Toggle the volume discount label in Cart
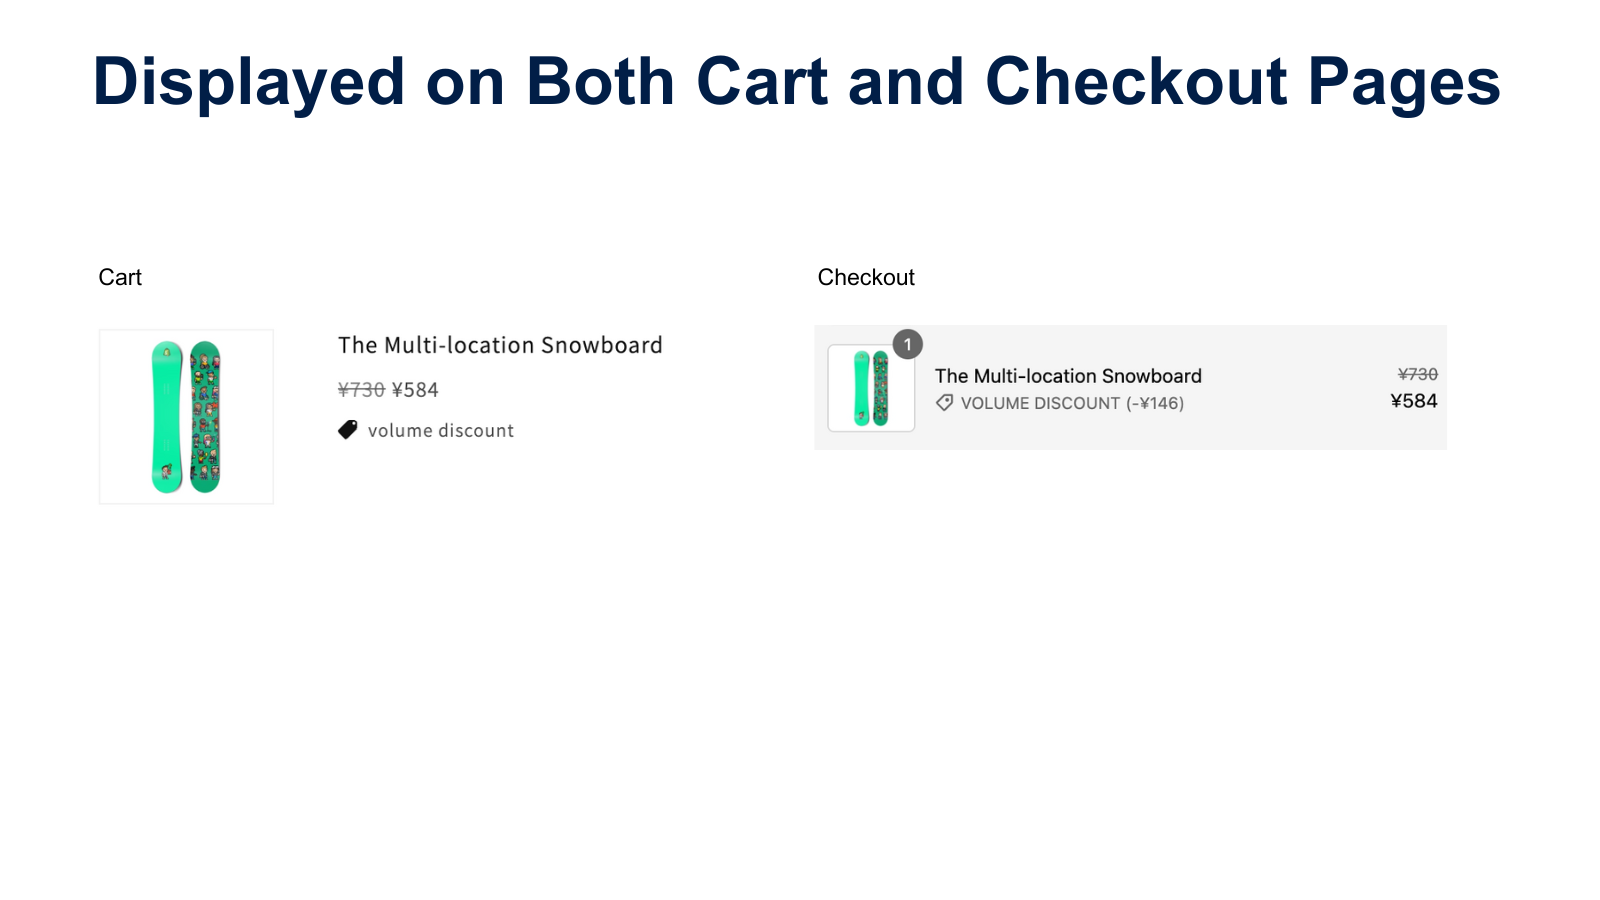The height and width of the screenshot is (900, 1600). 440,430
